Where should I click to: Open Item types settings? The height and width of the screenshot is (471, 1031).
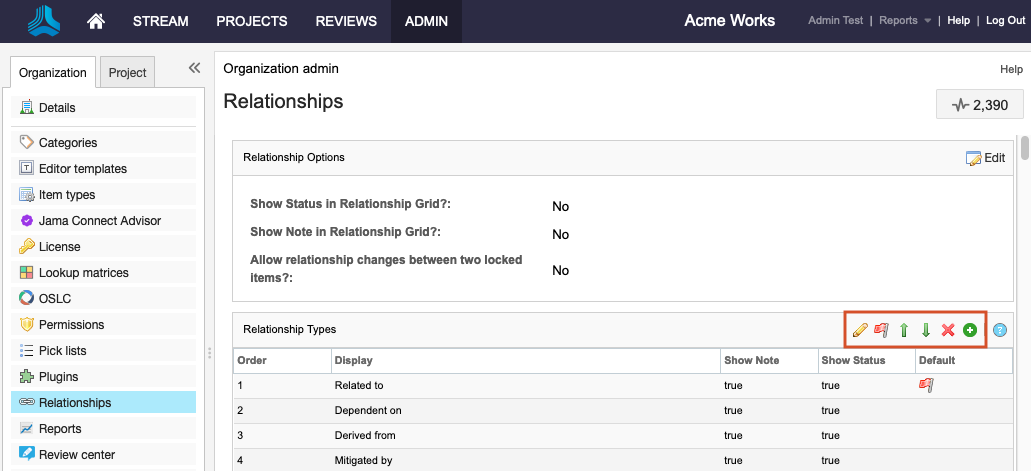click(103, 195)
